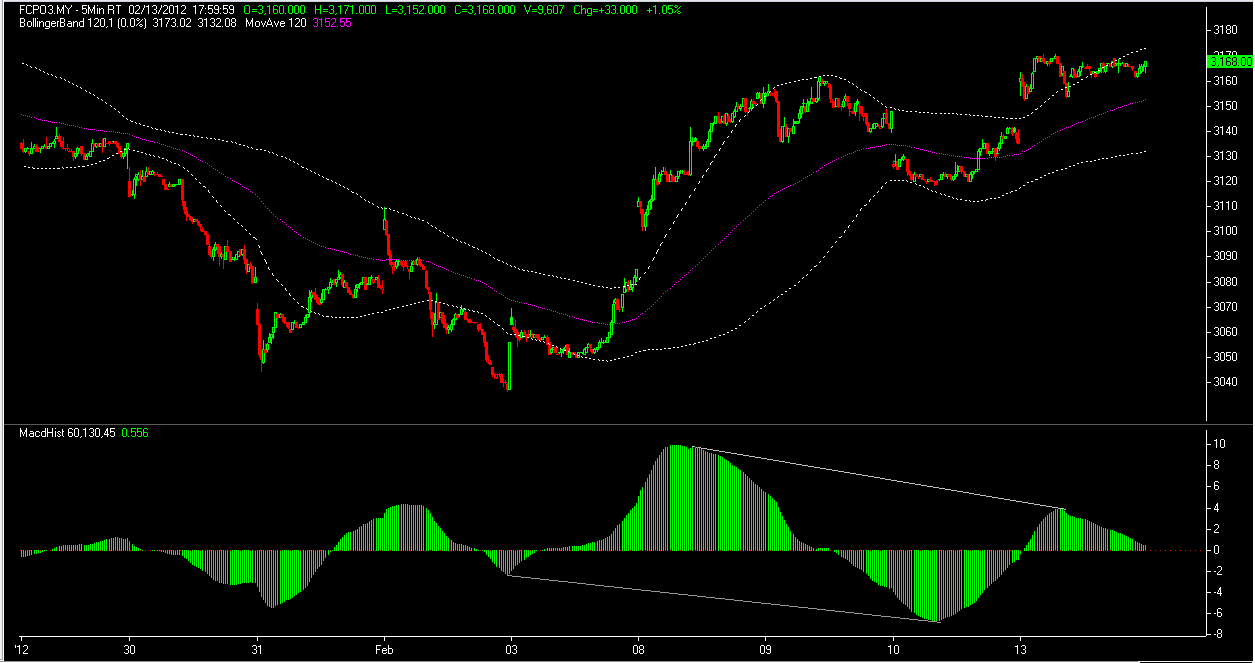Click the 08 date label on time axis
1255x663 pixels.
(x=637, y=650)
